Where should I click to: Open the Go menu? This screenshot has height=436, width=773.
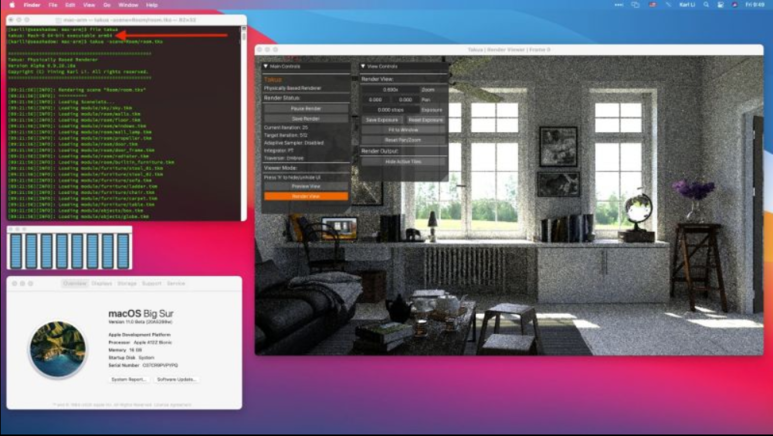tap(107, 5)
